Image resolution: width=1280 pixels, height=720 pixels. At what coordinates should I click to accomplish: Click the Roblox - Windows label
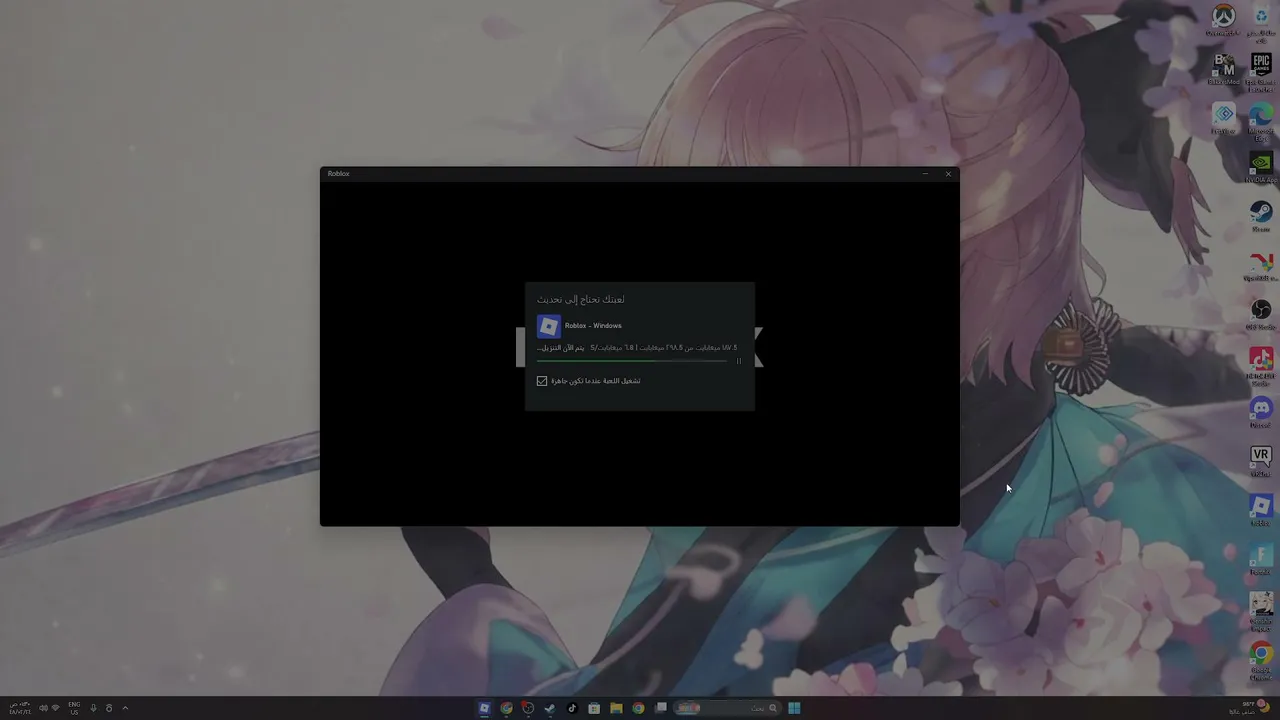click(593, 326)
